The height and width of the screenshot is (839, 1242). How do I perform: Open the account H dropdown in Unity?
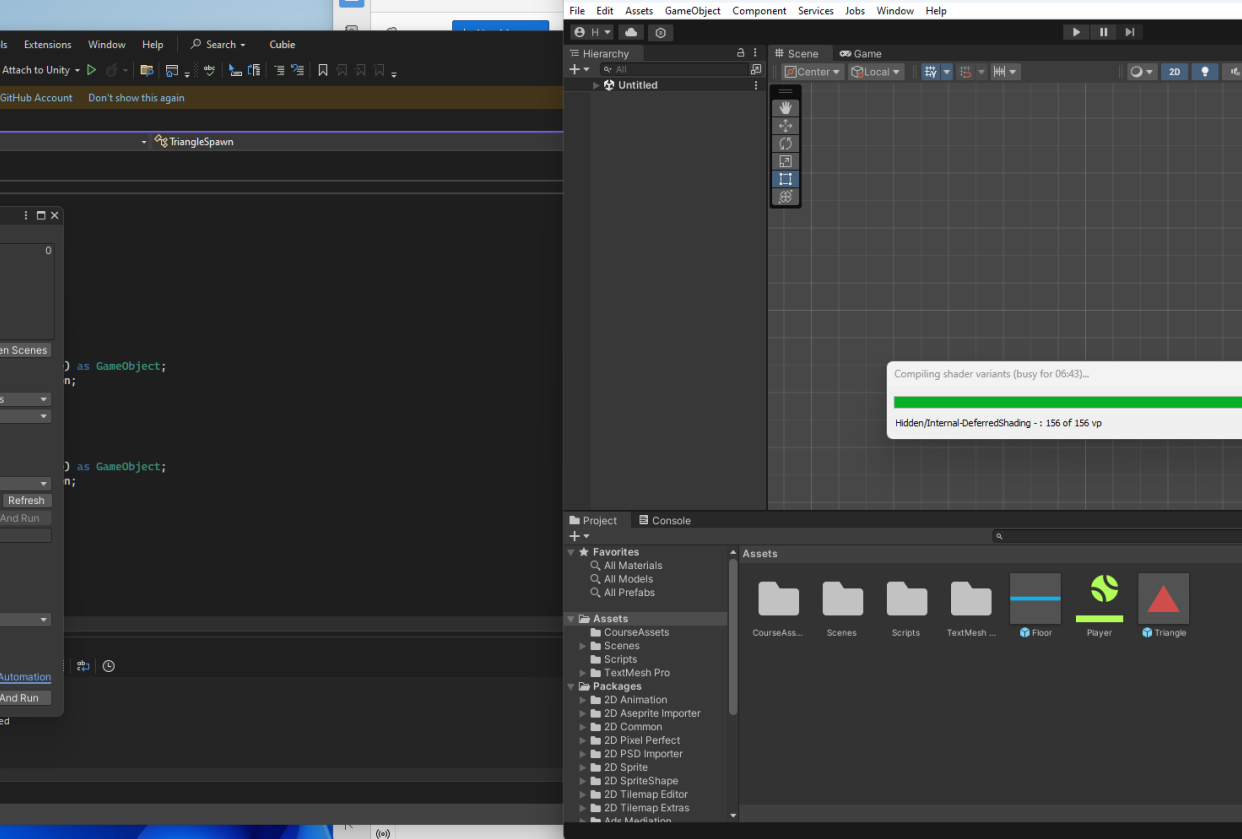(592, 32)
